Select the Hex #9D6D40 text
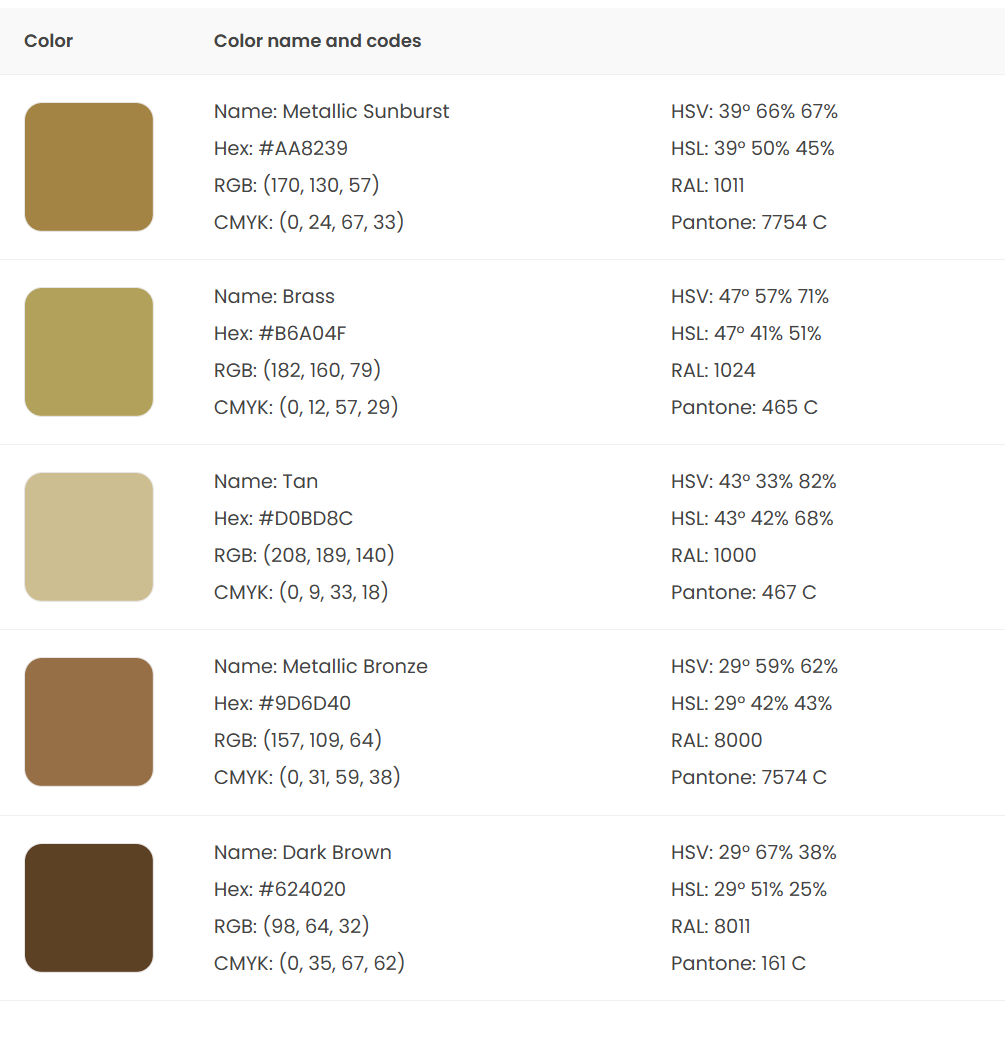This screenshot has height=1038, width=1005. coord(282,703)
